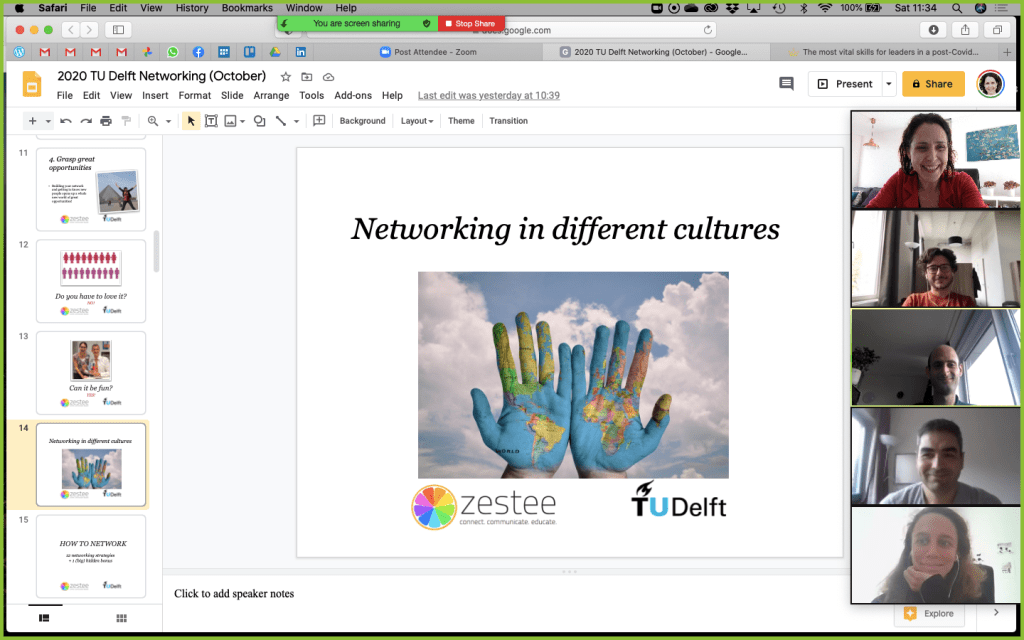Screen dimensions: 1024x640
Task: Open comment history speech bubble icon
Action: (786, 84)
